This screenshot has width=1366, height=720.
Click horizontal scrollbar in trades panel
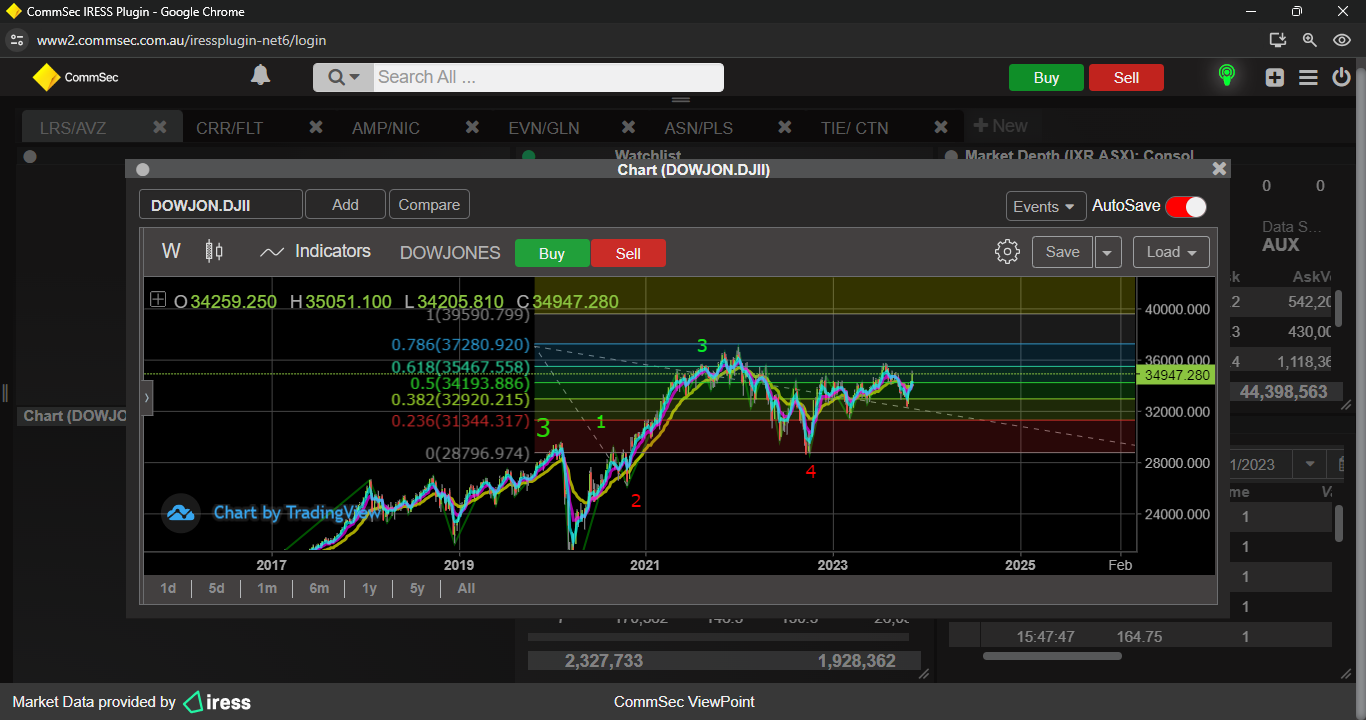click(x=1052, y=656)
